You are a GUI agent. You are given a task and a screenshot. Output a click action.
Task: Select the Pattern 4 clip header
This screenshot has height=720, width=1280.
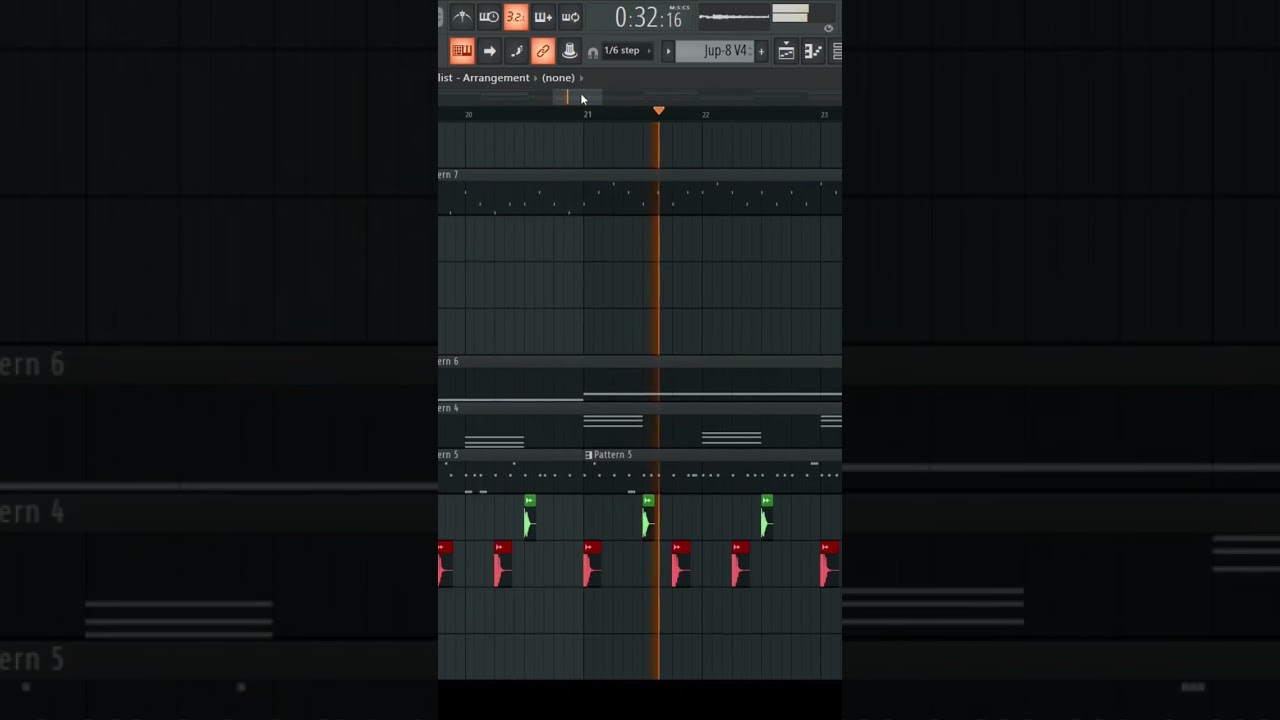[x=640, y=408]
